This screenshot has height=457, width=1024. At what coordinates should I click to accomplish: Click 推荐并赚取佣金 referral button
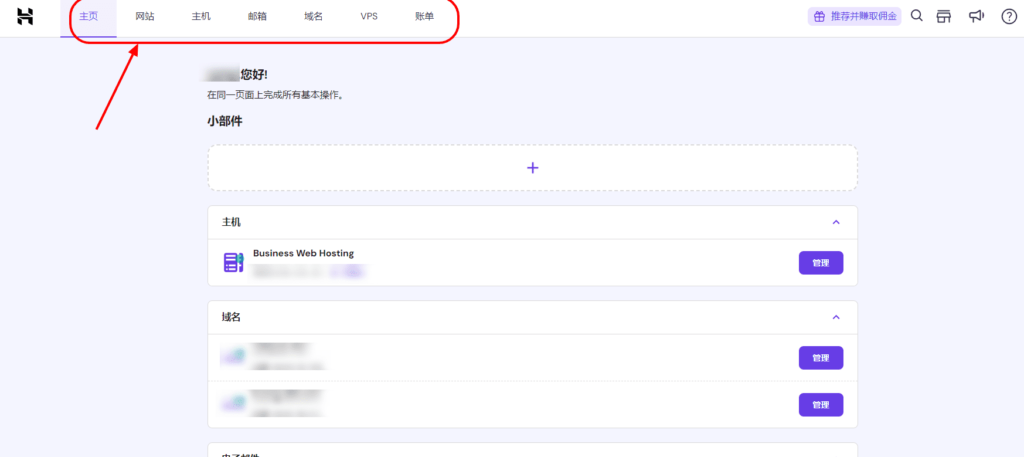[x=854, y=17]
